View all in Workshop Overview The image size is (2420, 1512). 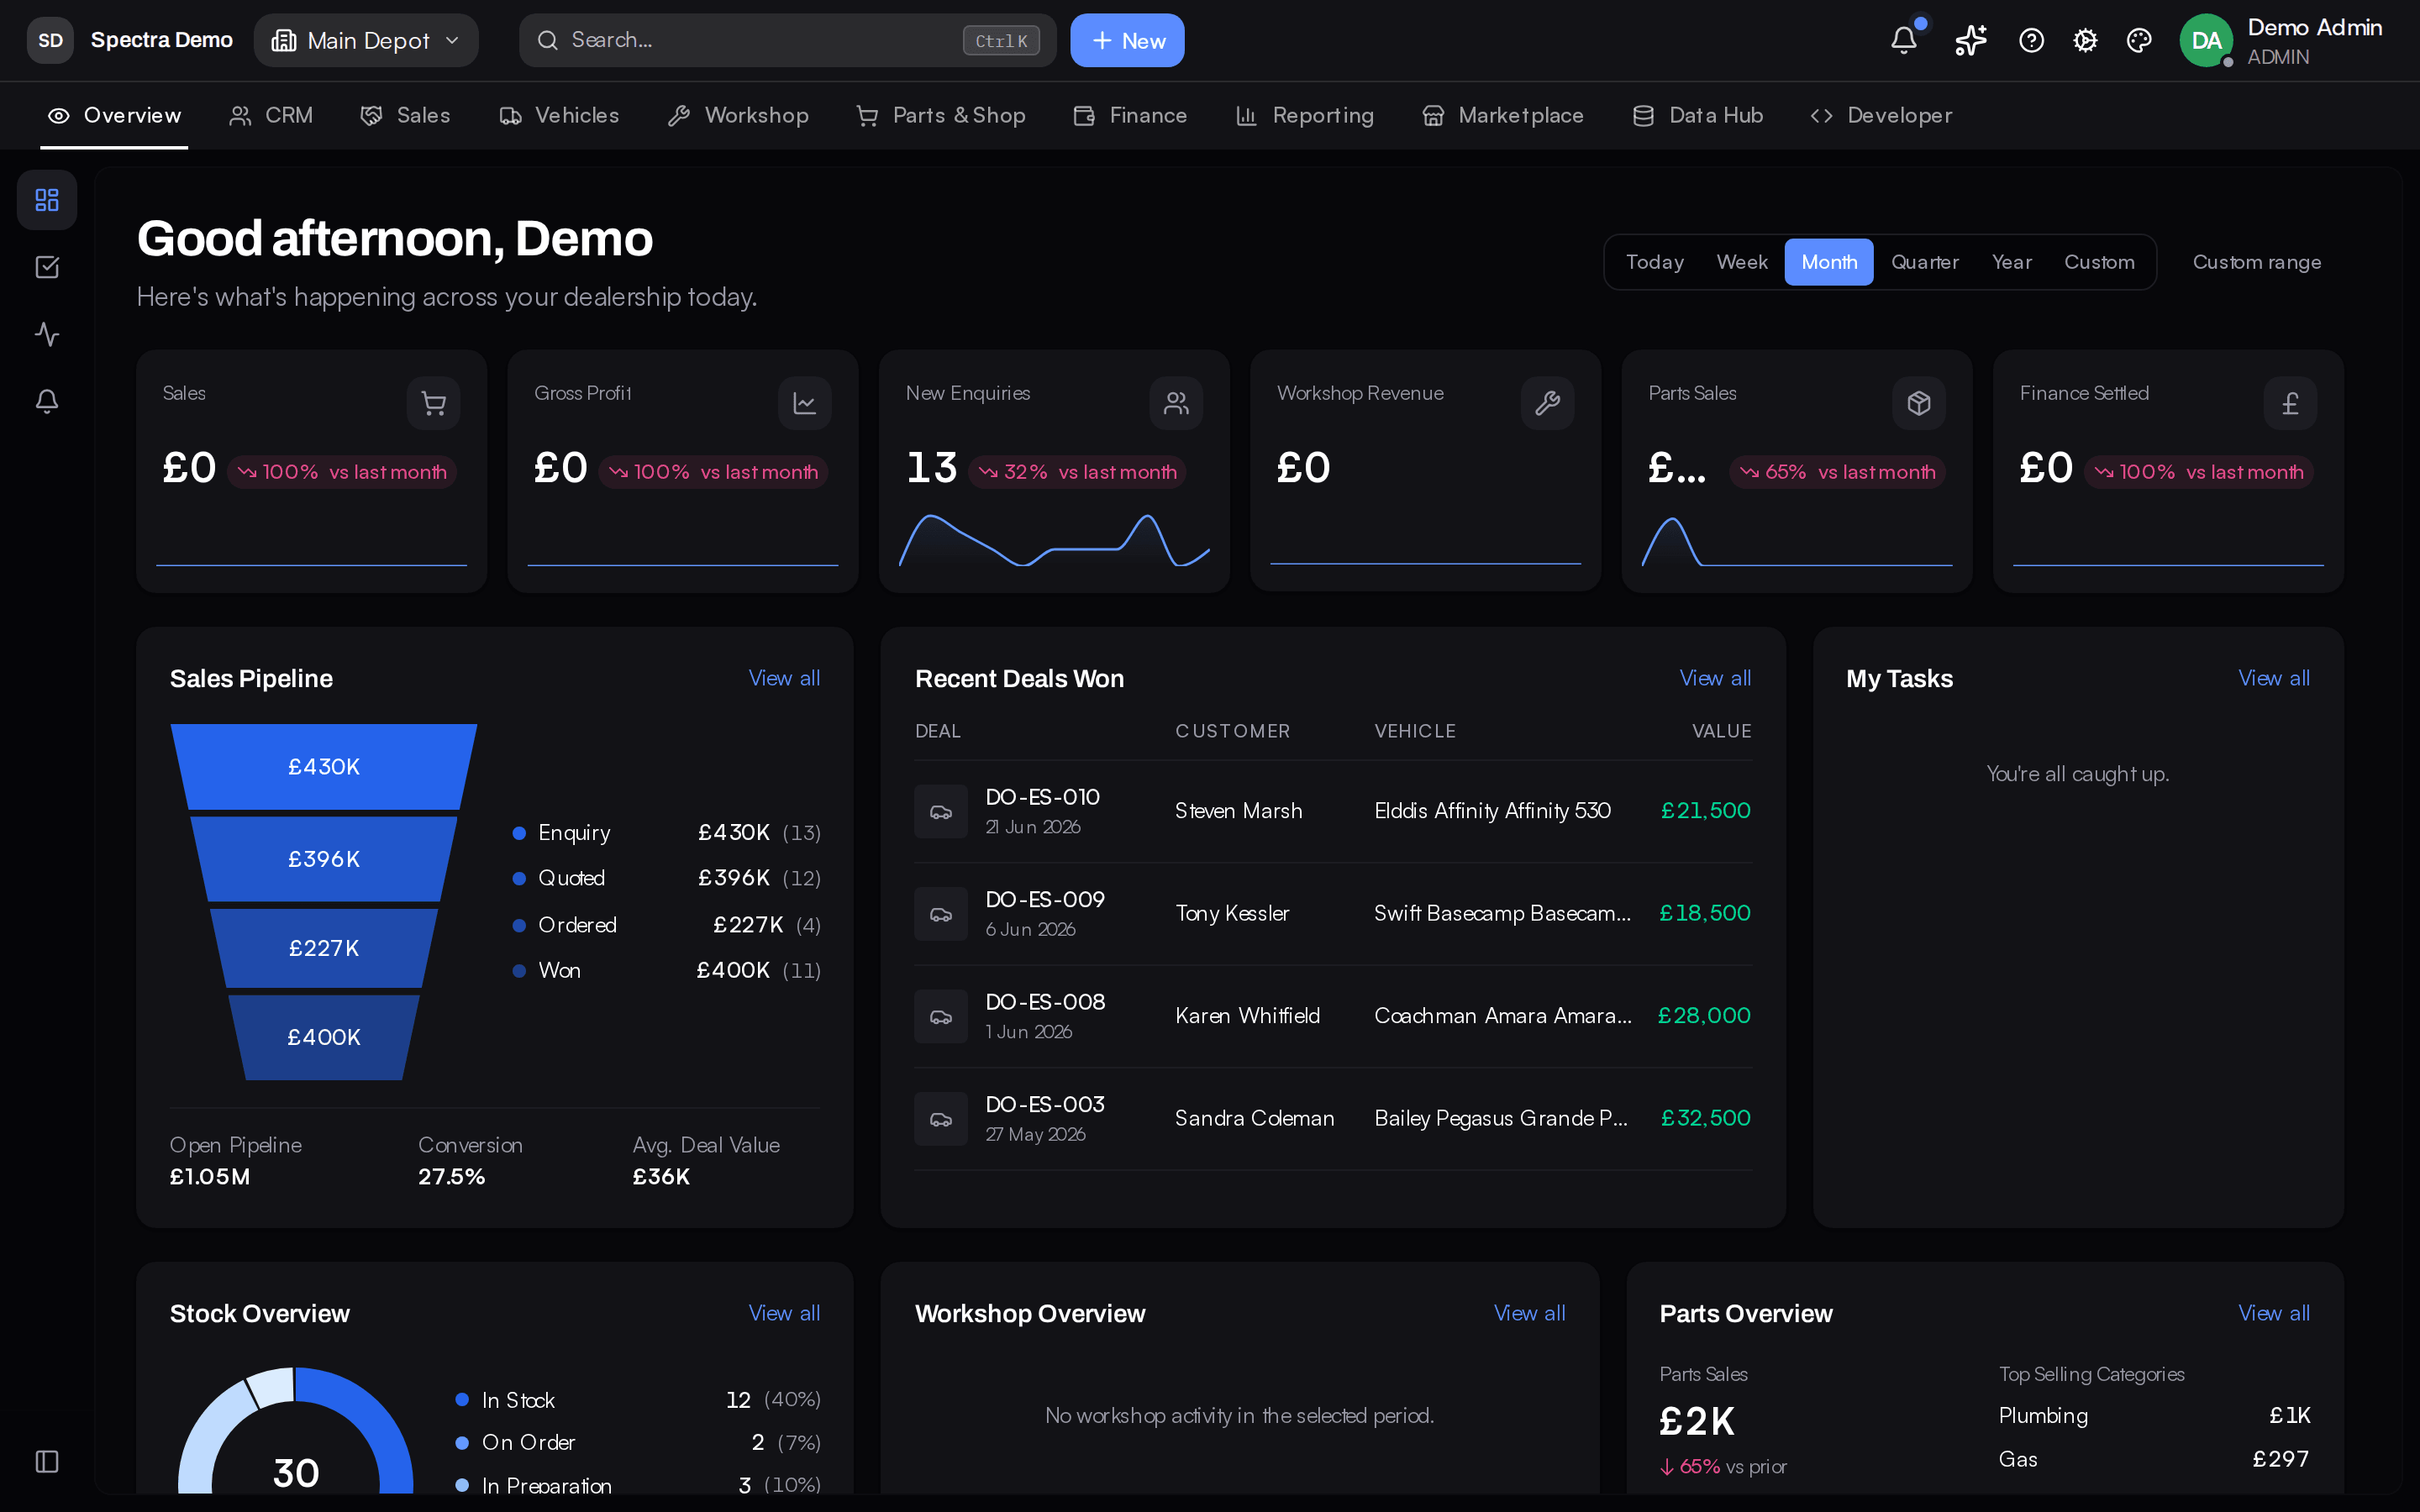point(1529,1313)
